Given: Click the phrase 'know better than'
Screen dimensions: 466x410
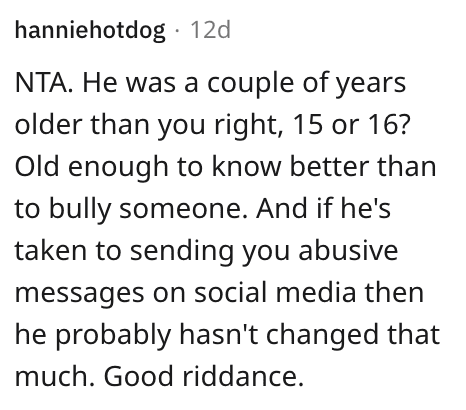Looking at the screenshot, I should click(324, 166).
